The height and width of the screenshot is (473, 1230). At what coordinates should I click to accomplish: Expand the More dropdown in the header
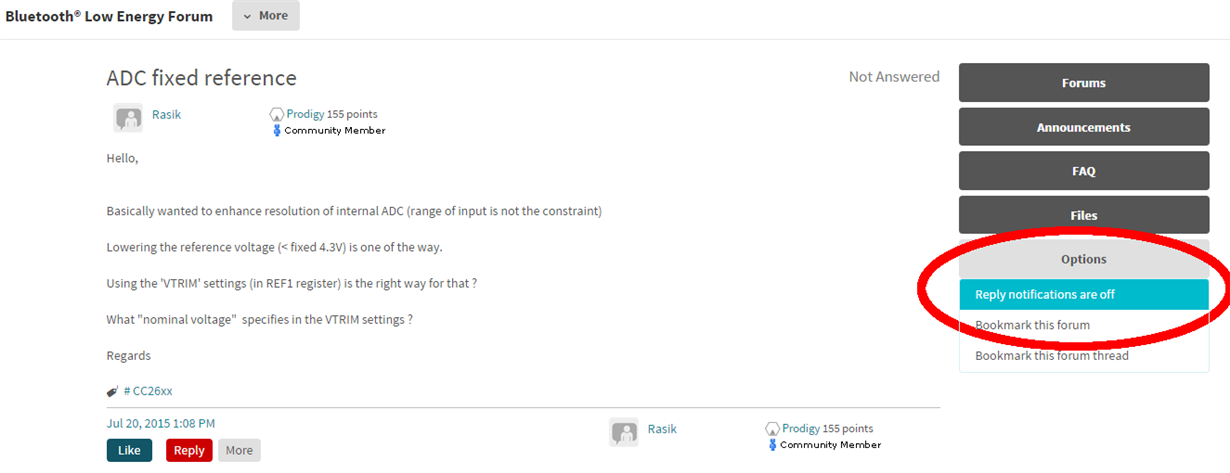(265, 16)
